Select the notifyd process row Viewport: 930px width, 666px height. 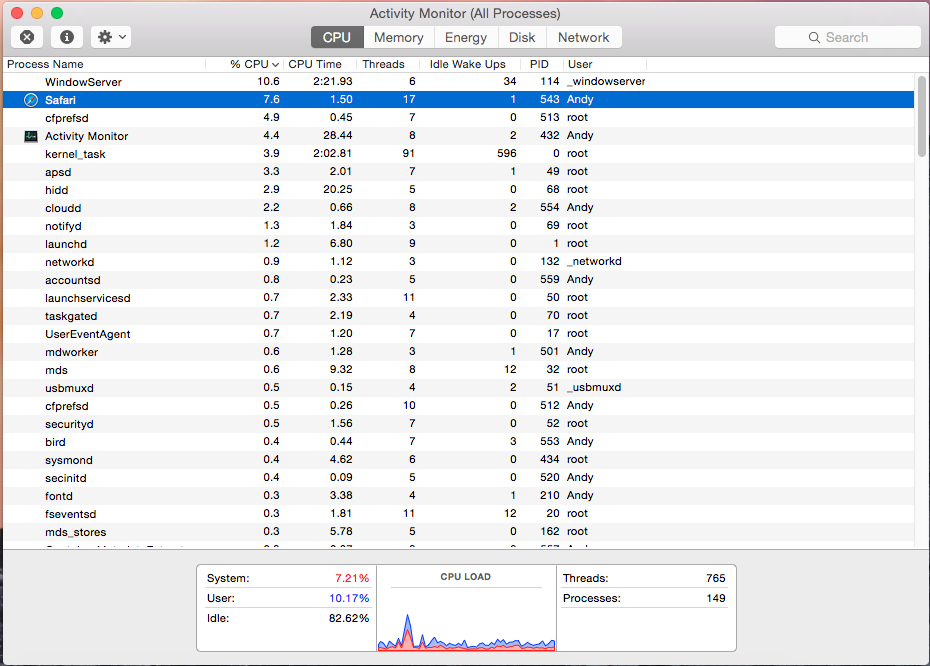click(x=458, y=225)
